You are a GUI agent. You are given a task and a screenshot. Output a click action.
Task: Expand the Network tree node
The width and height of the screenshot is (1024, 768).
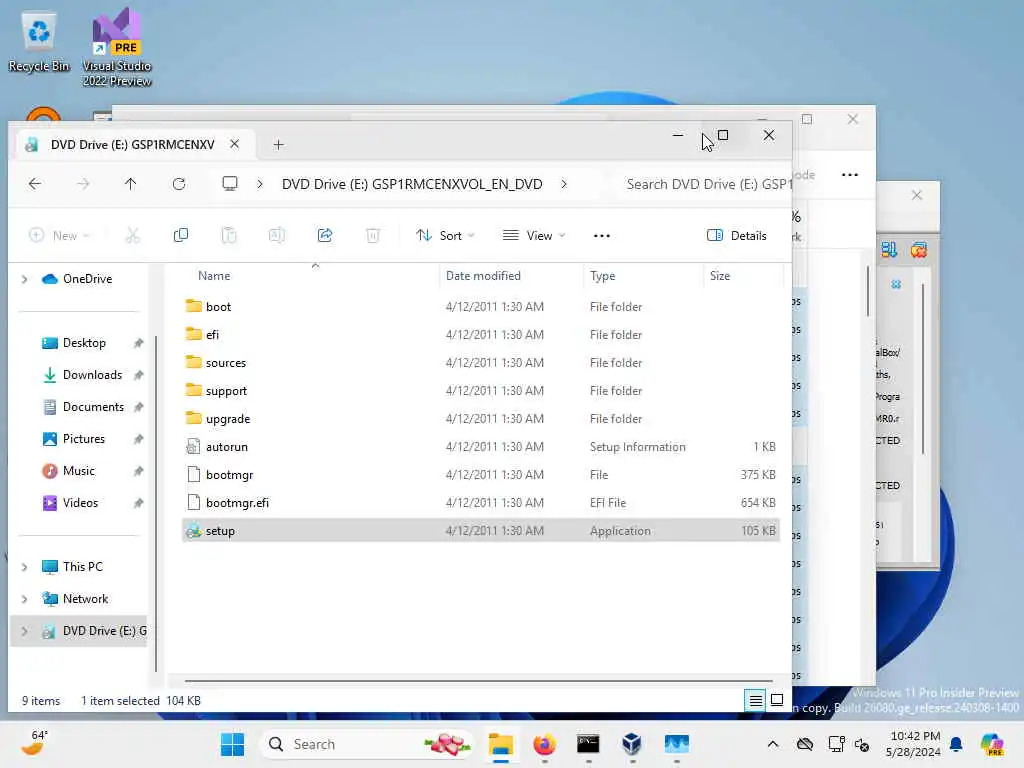pyautogui.click(x=25, y=599)
